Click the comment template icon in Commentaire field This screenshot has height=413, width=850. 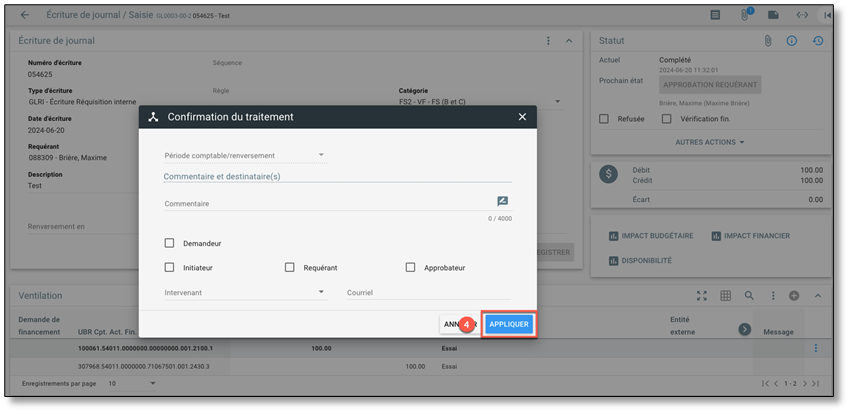(x=503, y=202)
